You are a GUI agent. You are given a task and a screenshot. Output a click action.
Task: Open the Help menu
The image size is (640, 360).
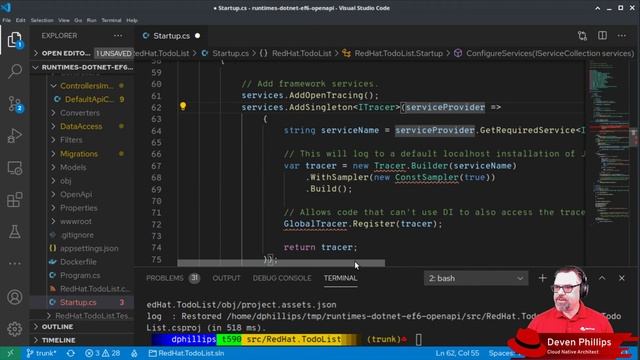coord(132,20)
